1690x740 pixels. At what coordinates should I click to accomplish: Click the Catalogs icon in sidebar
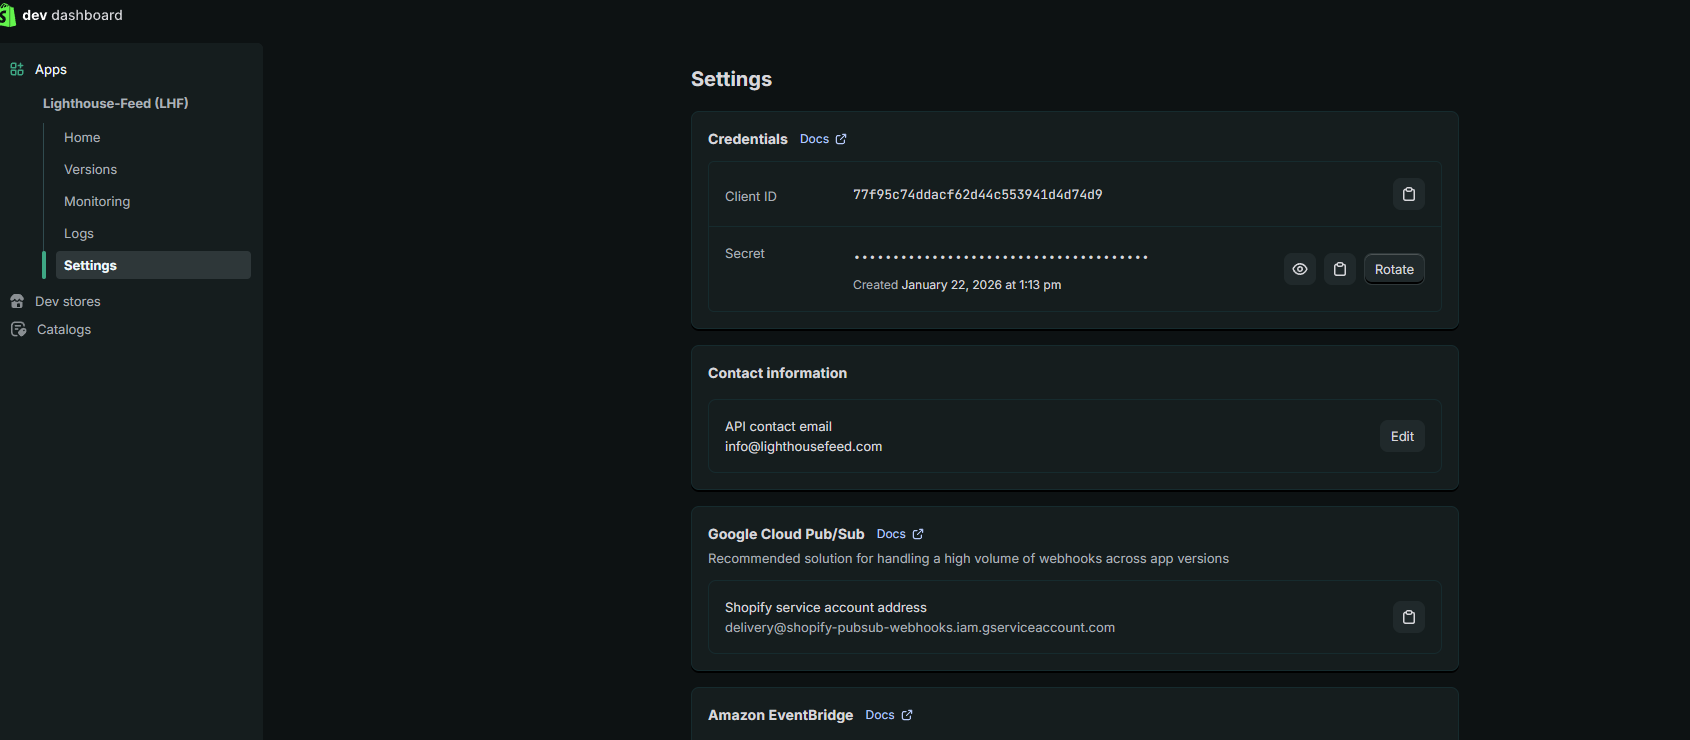coord(18,329)
